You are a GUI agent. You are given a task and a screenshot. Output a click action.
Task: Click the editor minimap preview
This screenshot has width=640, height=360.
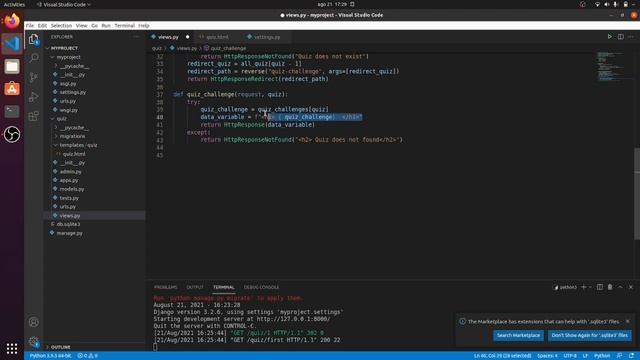610,66
